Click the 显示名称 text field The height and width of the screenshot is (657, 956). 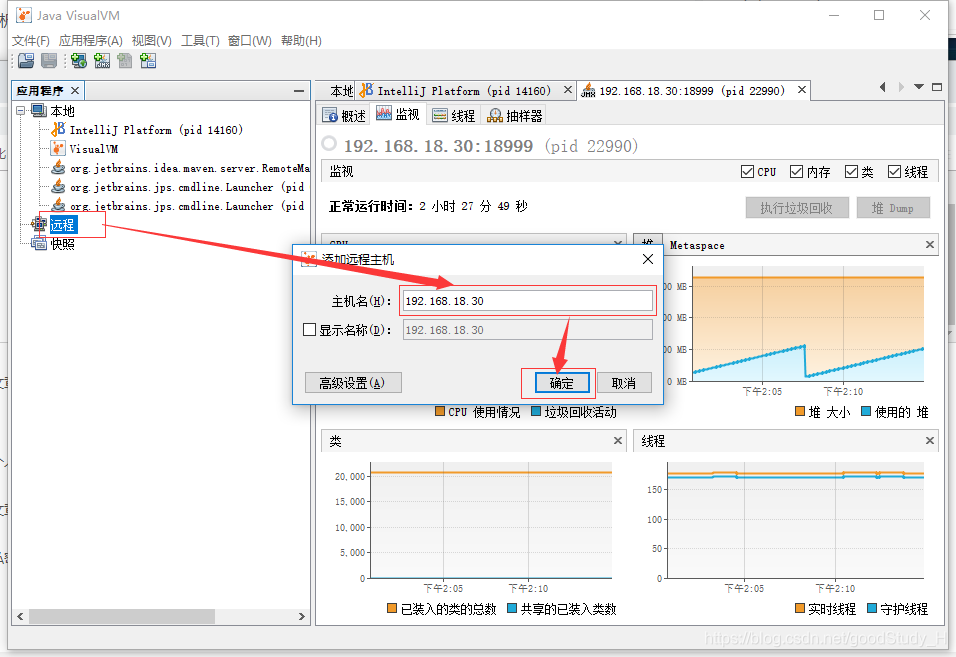[528, 330]
